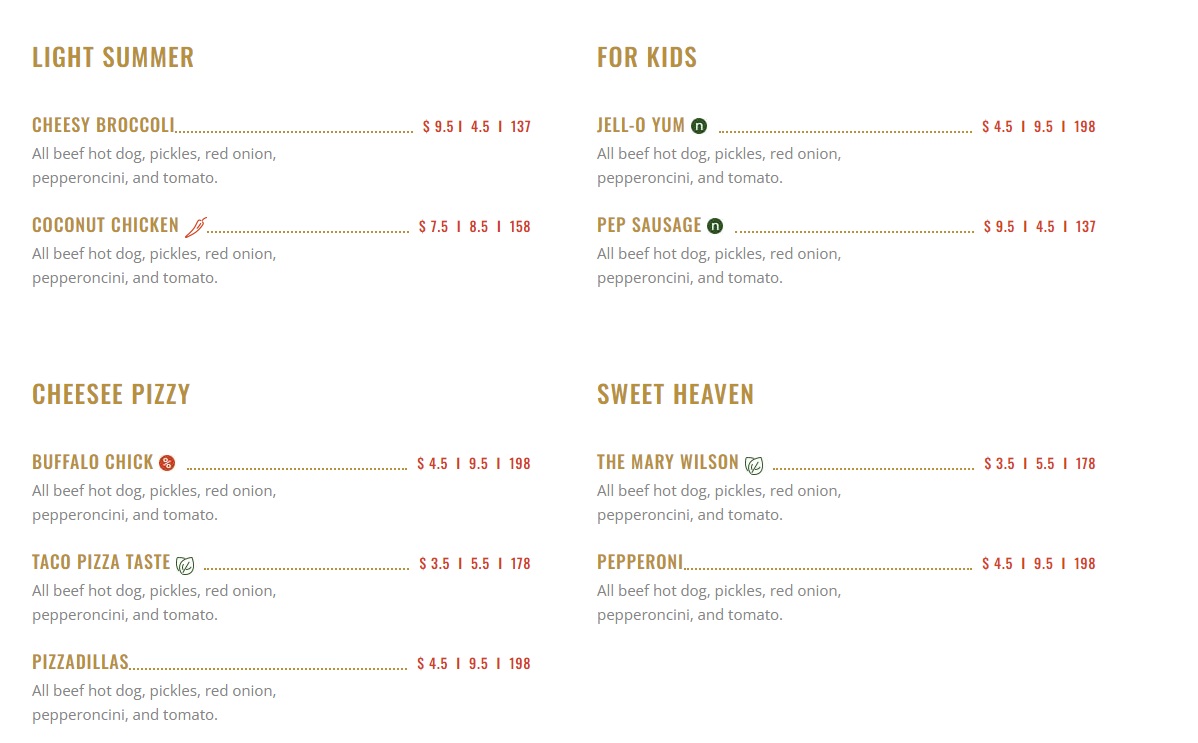This screenshot has width=1198, height=743.
Task: Click the red percent badge by Buffalo Chick
Action: [x=167, y=463]
